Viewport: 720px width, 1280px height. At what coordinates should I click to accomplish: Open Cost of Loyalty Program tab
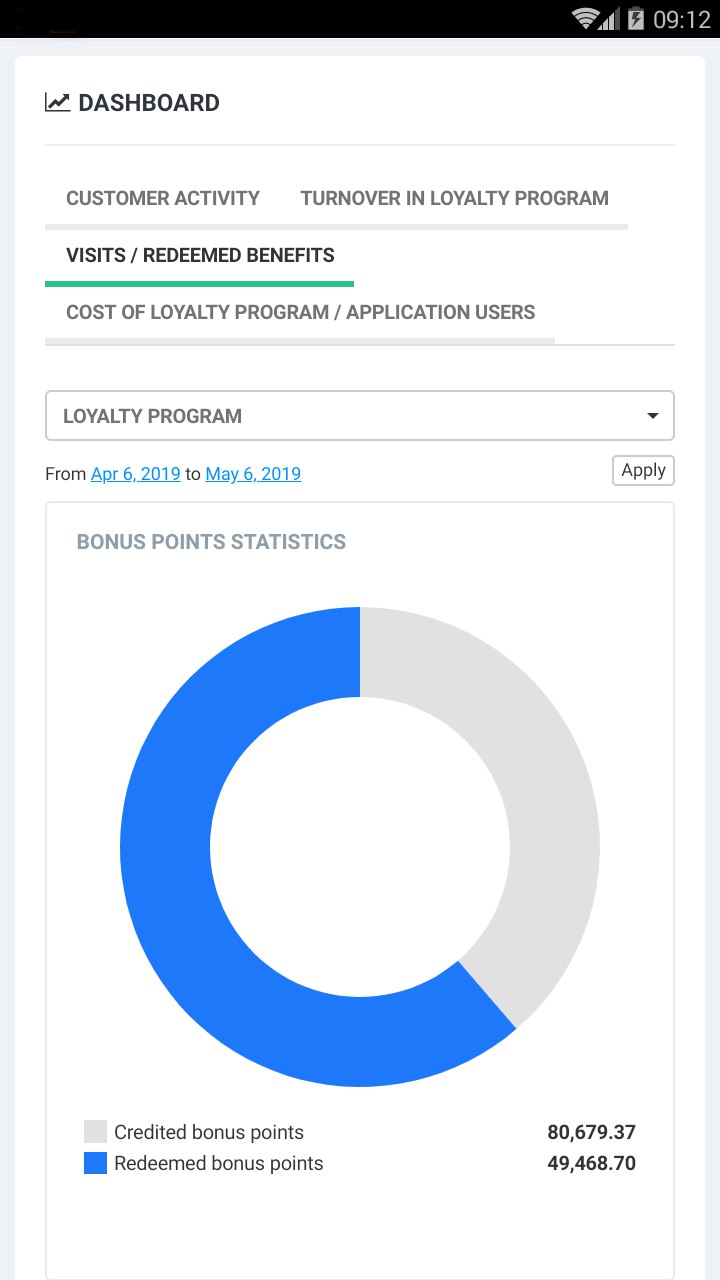[x=300, y=312]
